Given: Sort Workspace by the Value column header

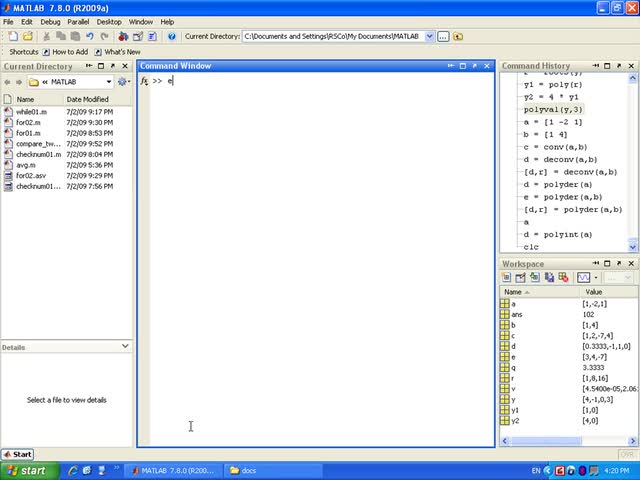Looking at the screenshot, I should coord(608,292).
